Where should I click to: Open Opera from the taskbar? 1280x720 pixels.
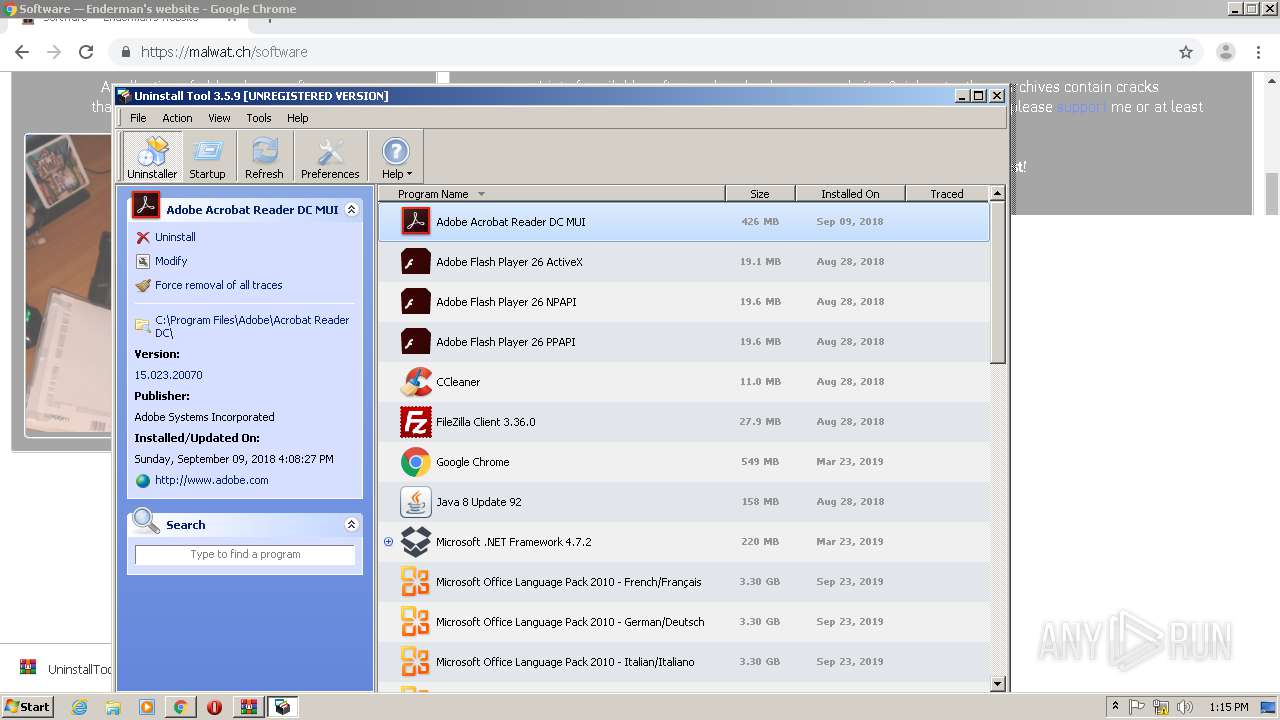point(214,707)
